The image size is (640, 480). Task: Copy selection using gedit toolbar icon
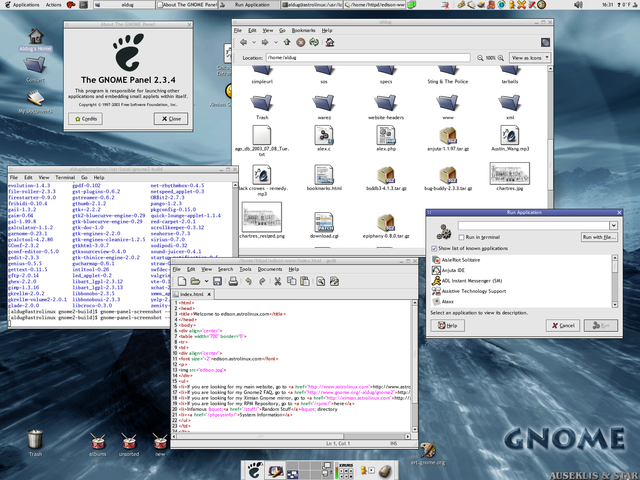291,281
